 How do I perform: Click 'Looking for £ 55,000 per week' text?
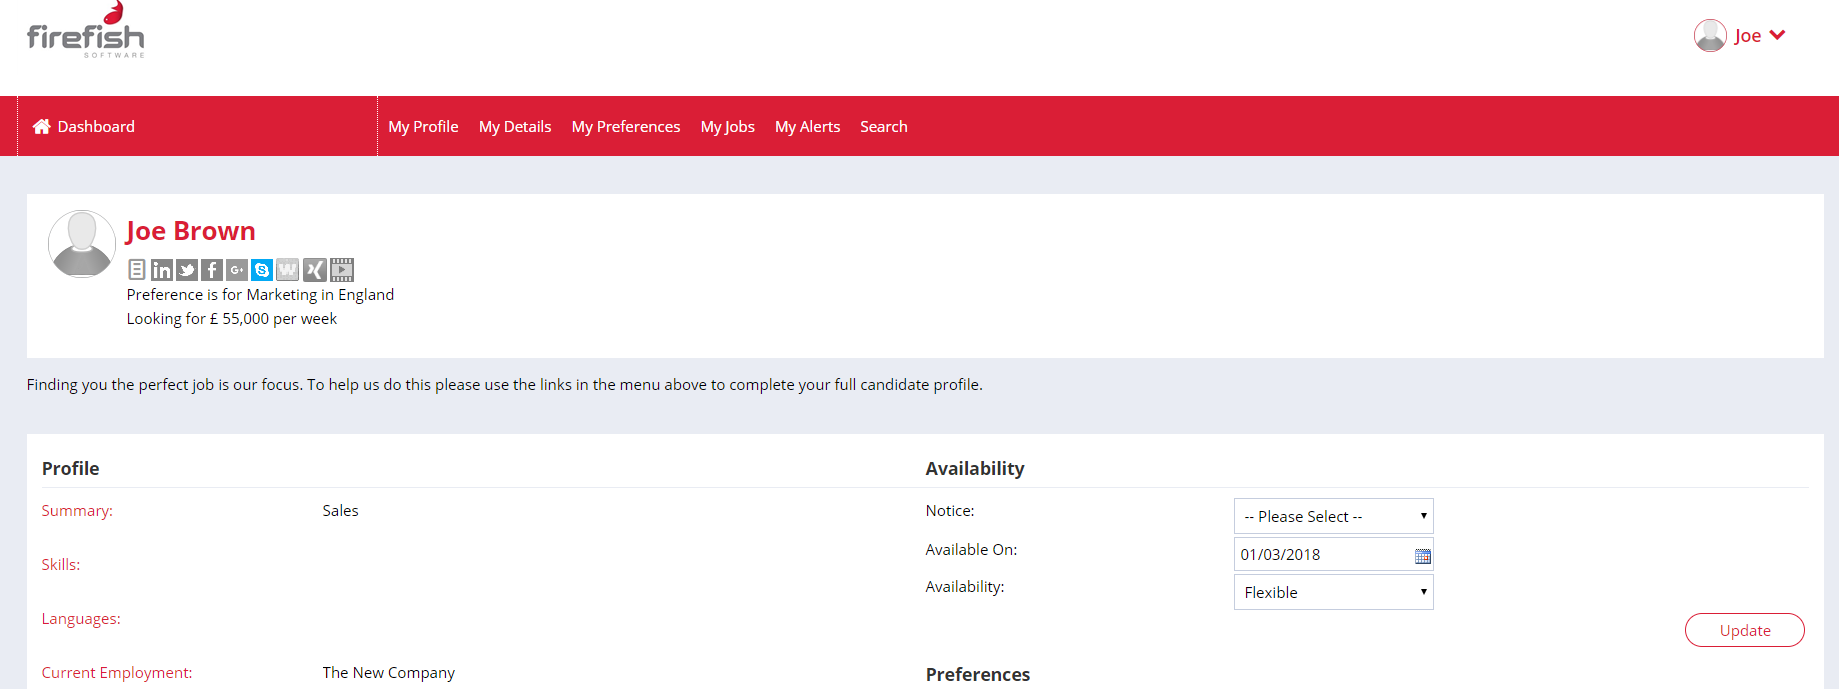point(232,319)
